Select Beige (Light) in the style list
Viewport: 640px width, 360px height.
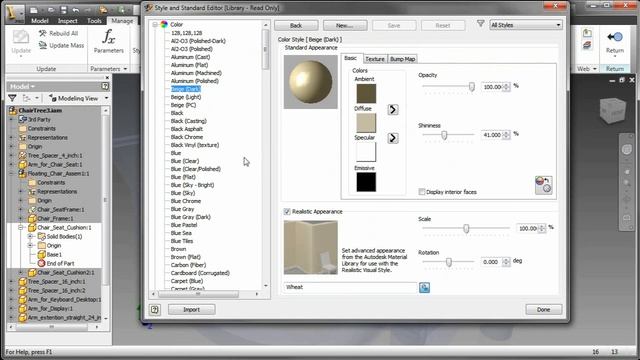click(186, 97)
